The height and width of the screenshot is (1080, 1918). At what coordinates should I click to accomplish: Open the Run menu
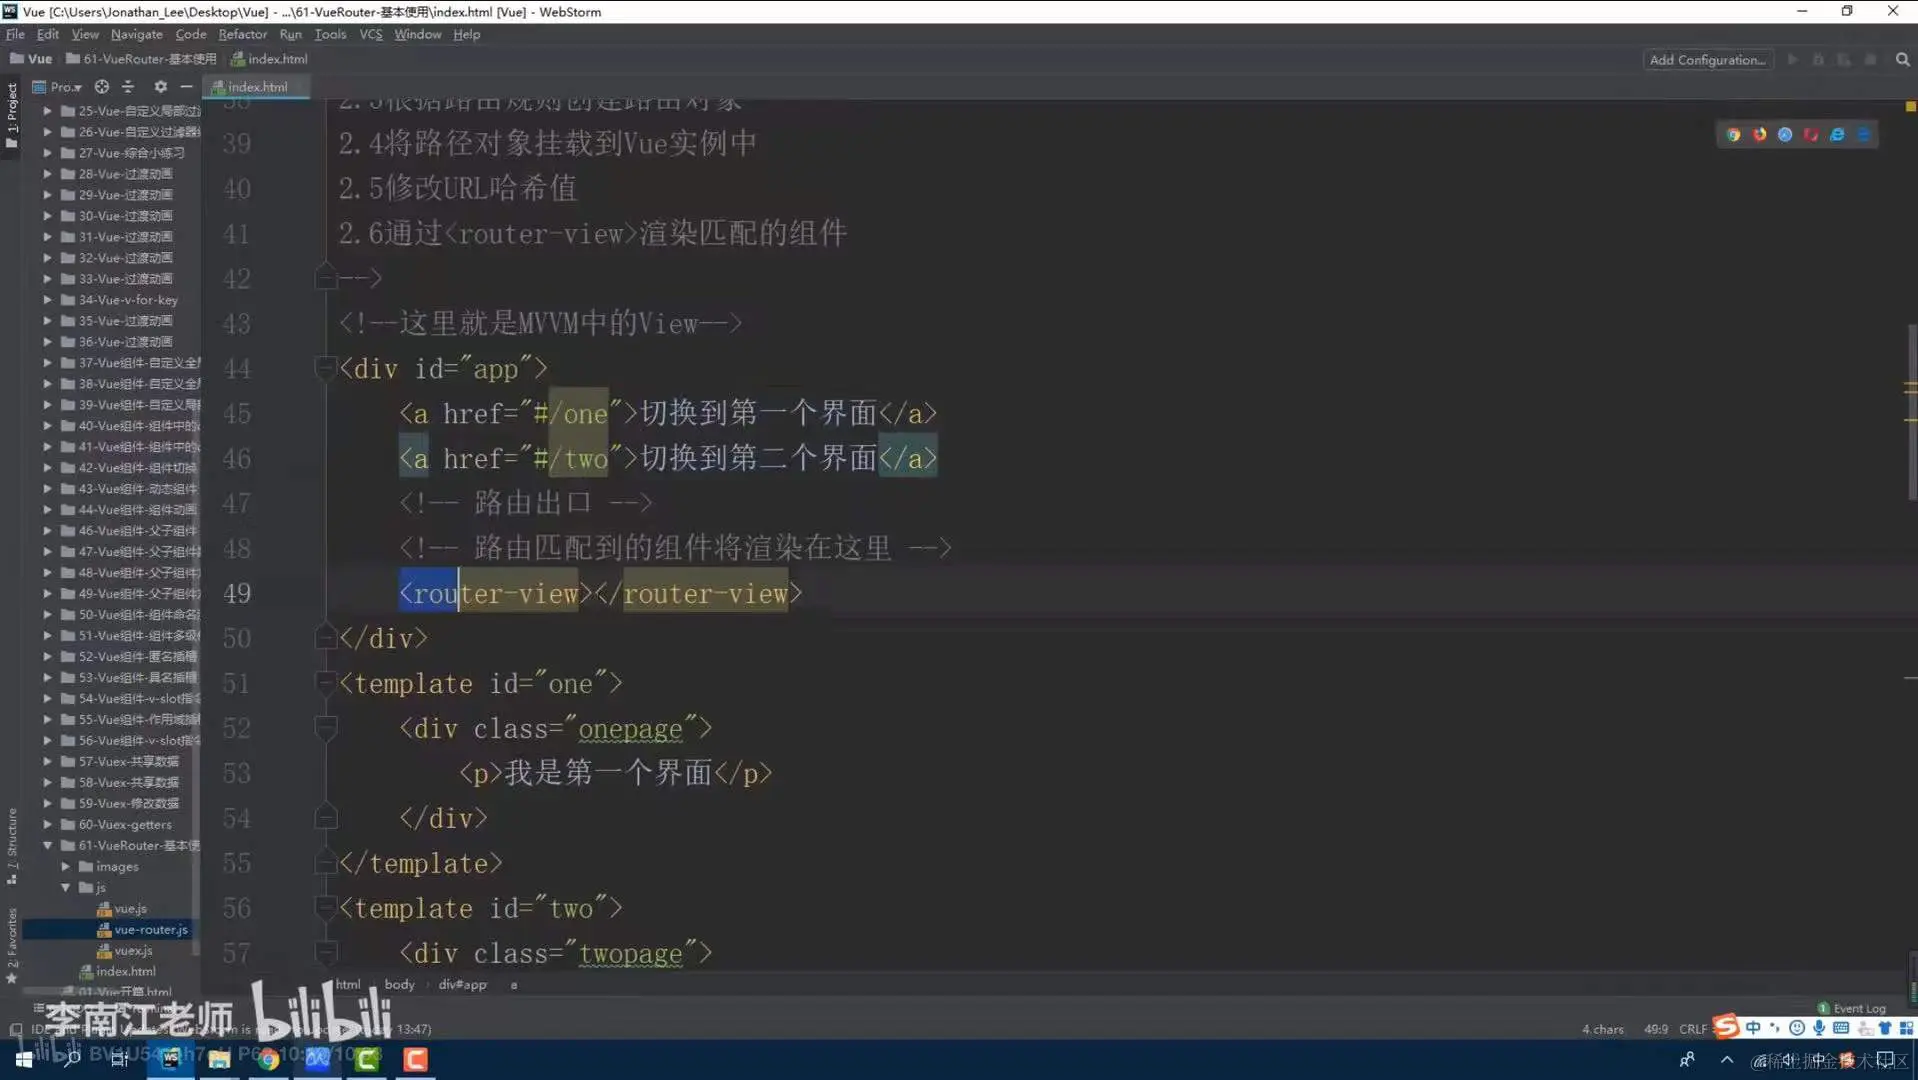(x=290, y=34)
